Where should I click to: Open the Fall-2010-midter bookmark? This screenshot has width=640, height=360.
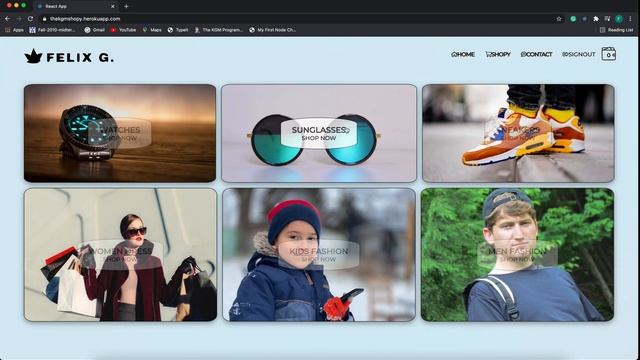point(52,30)
